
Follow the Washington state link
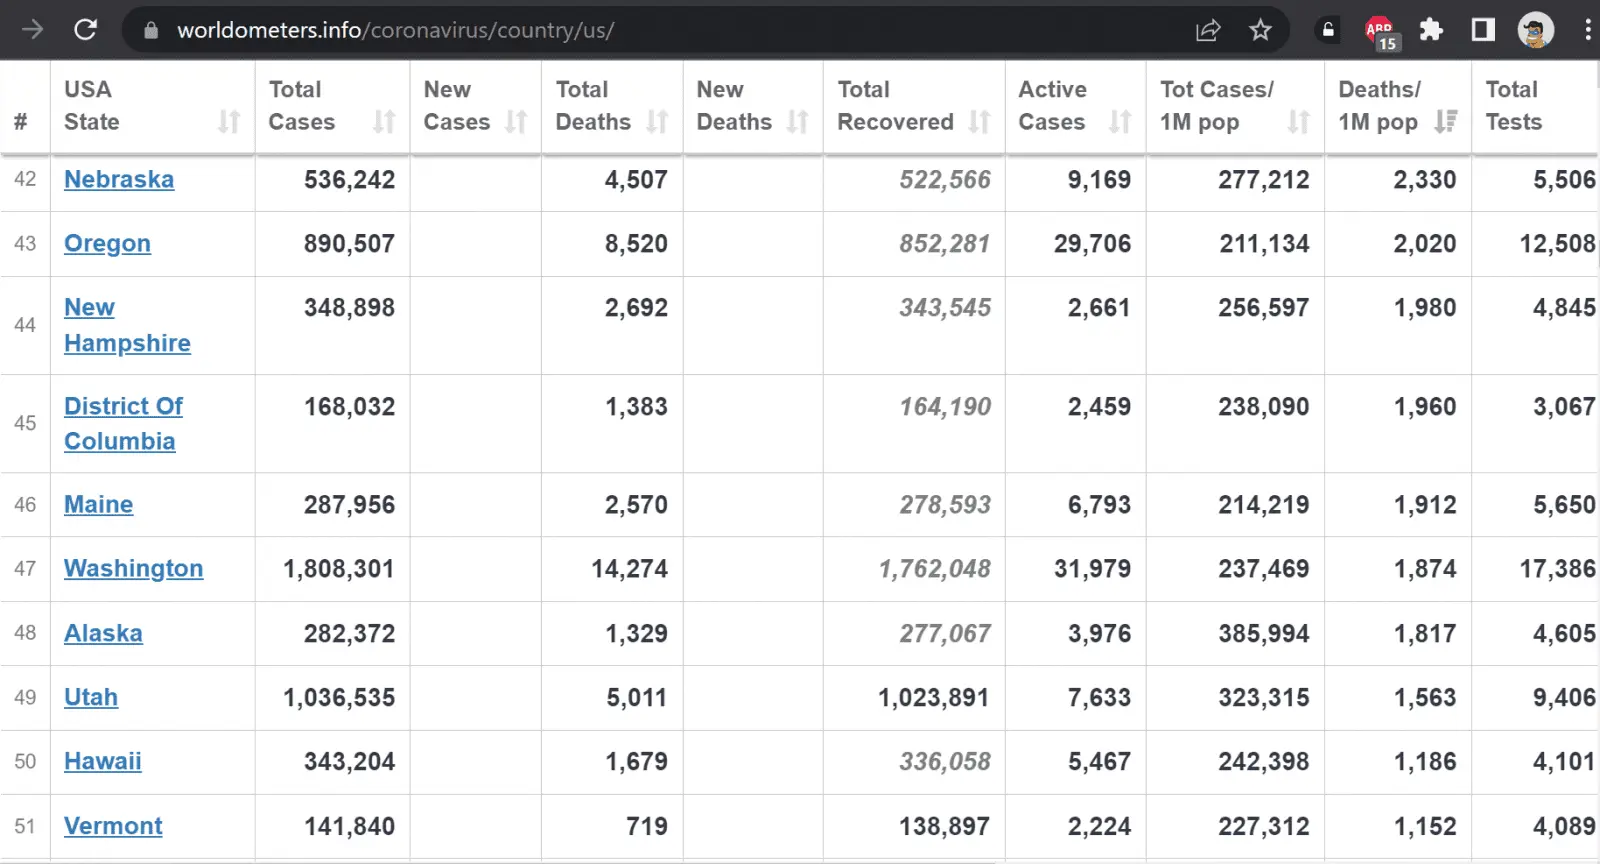click(133, 568)
